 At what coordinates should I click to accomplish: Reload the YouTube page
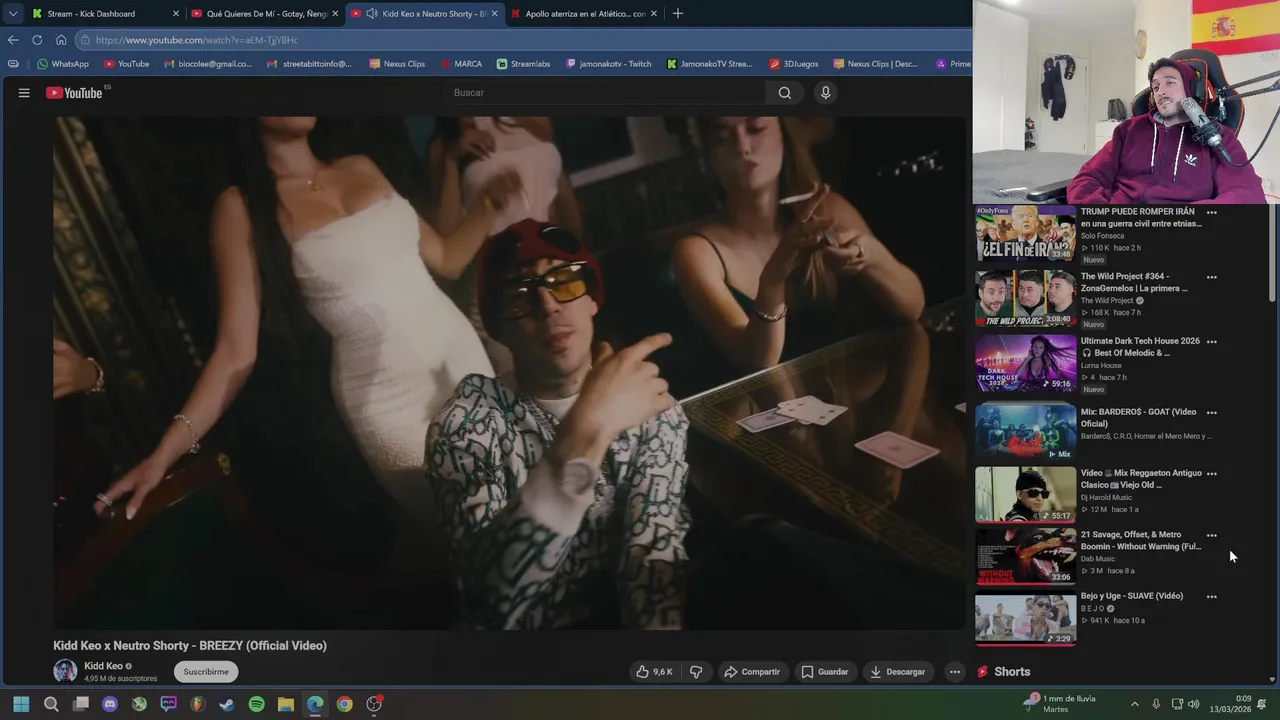point(37,40)
